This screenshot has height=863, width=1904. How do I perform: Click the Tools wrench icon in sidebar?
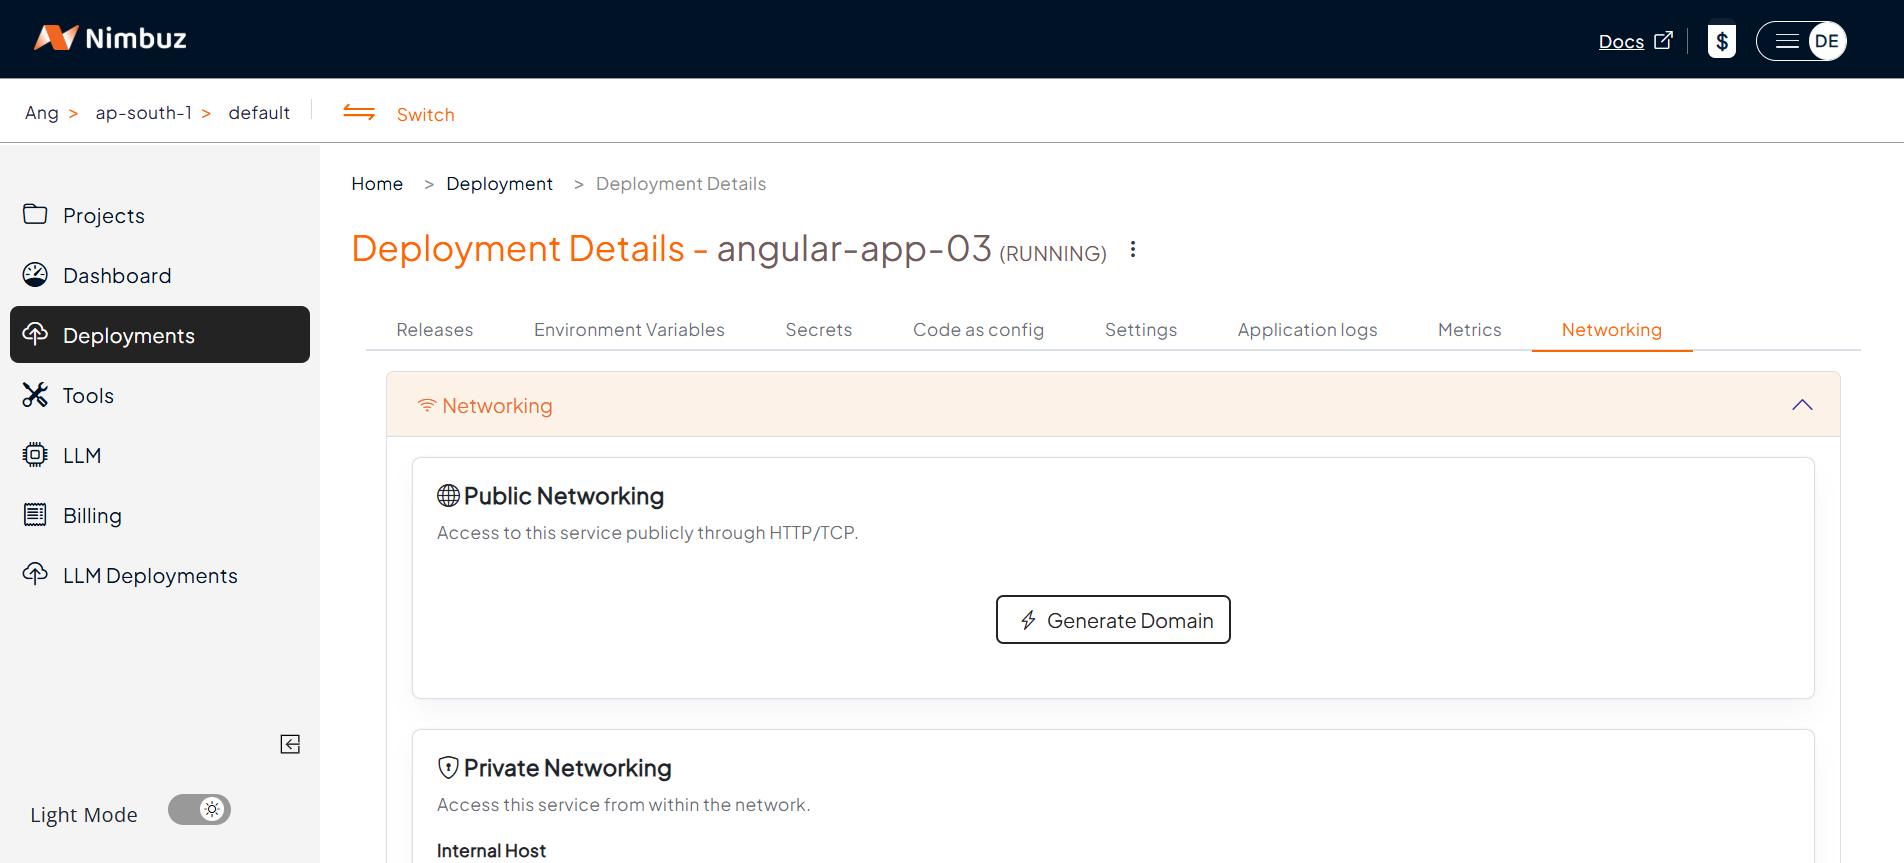pos(35,395)
